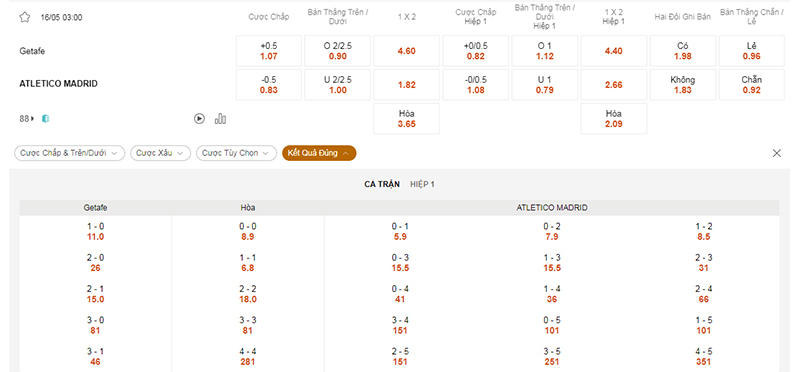
Task: Close the expanded betting panel with X
Action: (x=777, y=153)
